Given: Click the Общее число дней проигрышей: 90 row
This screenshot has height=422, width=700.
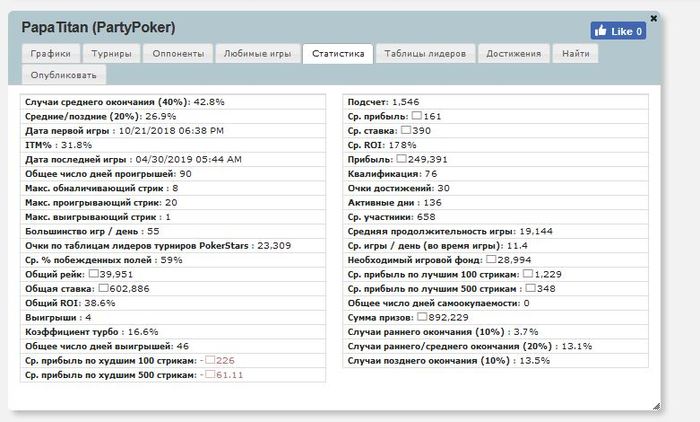Looking at the screenshot, I should tap(173, 174).
